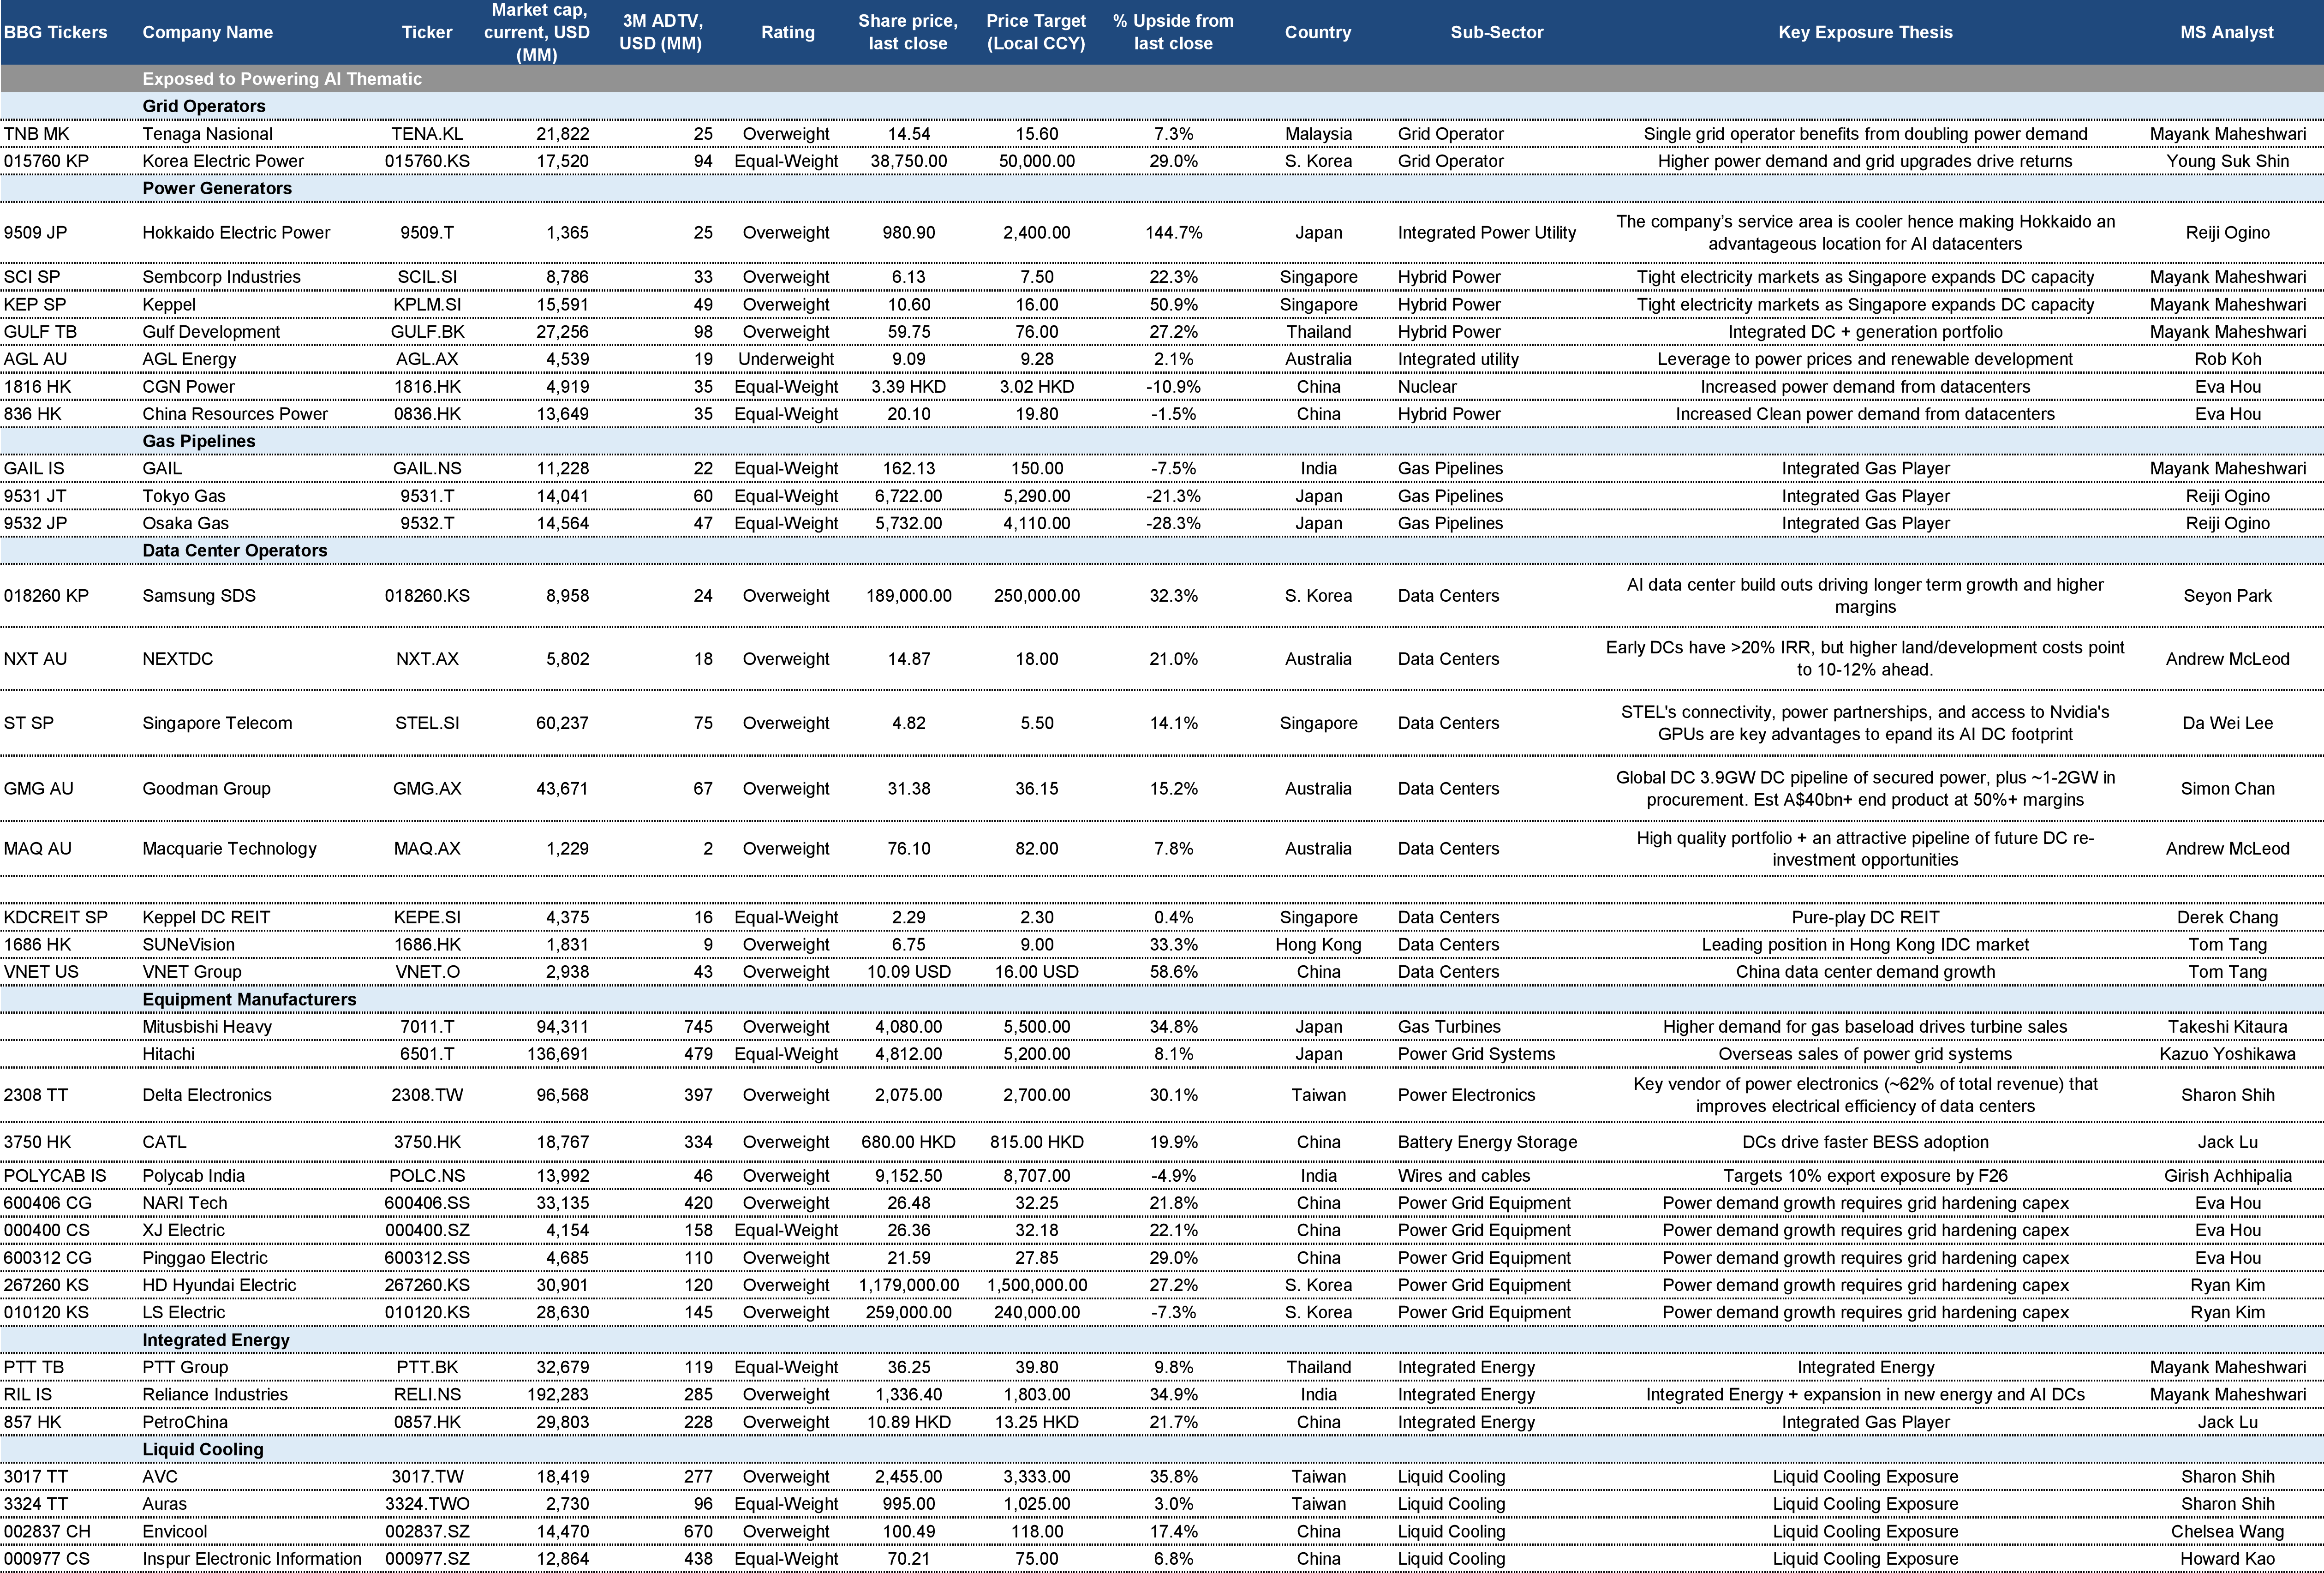Click the "CGN Power" company cell
The height and width of the screenshot is (1573, 2324).
tap(188, 387)
